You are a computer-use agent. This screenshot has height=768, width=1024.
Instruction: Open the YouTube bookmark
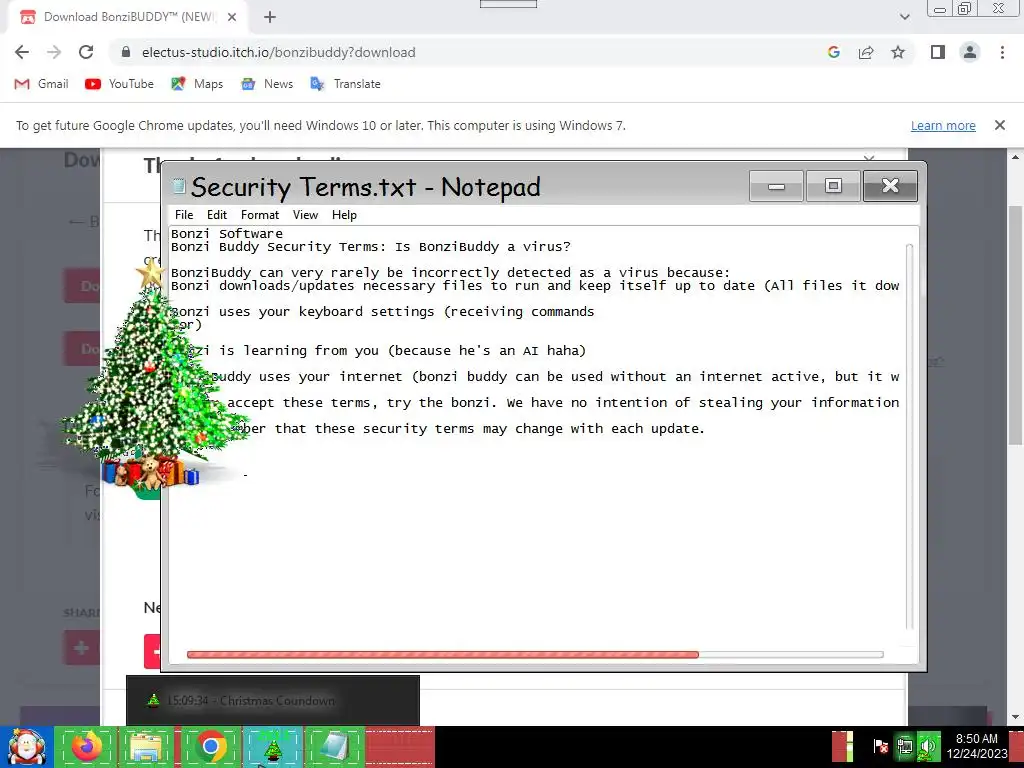click(119, 84)
